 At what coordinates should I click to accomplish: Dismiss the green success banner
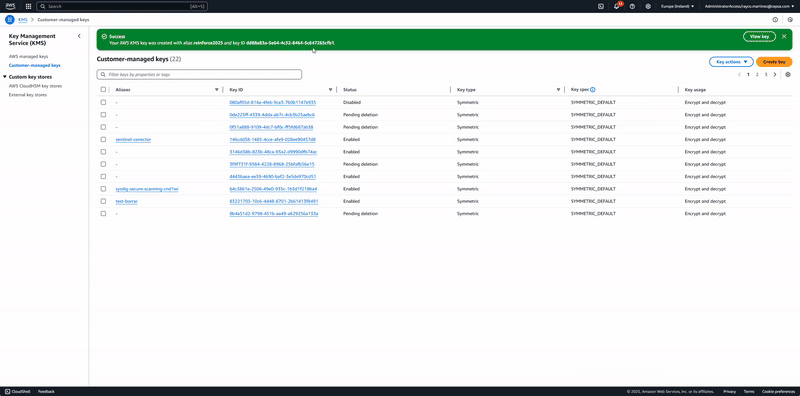[784, 36]
